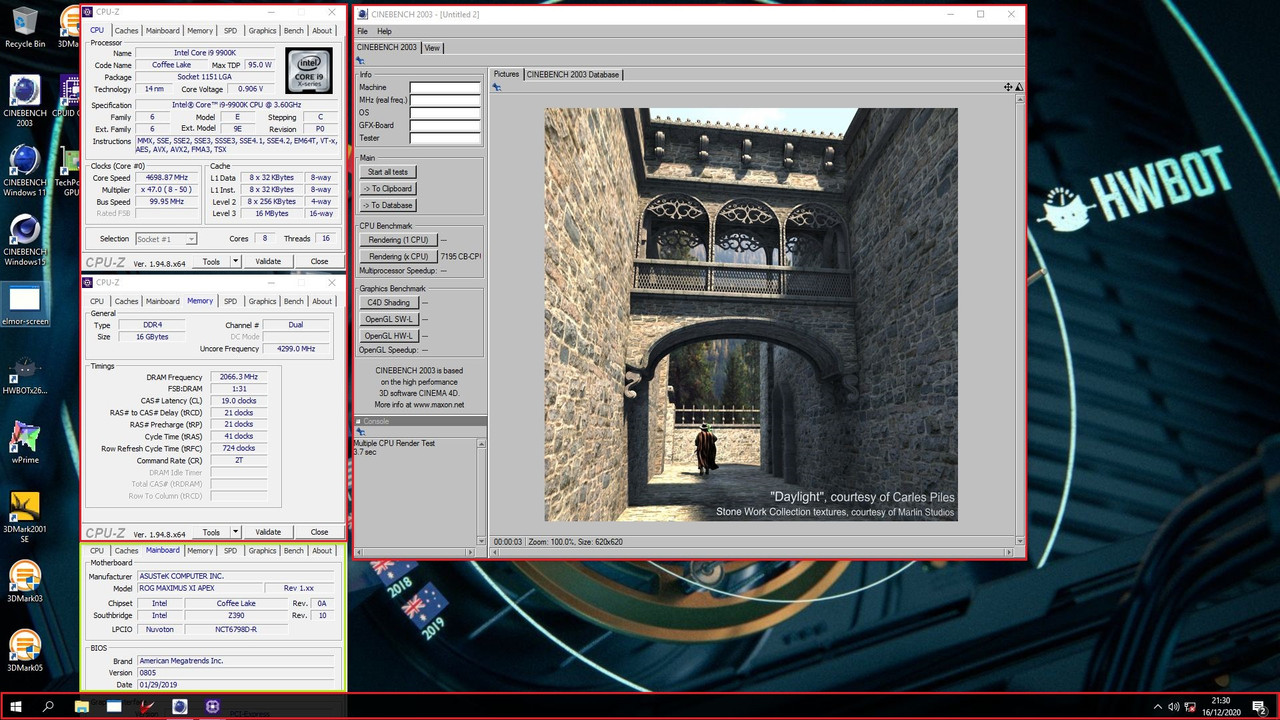Open CINEBENCH 2003 desktop shortcut
Image resolution: width=1280 pixels, height=720 pixels.
[24, 100]
